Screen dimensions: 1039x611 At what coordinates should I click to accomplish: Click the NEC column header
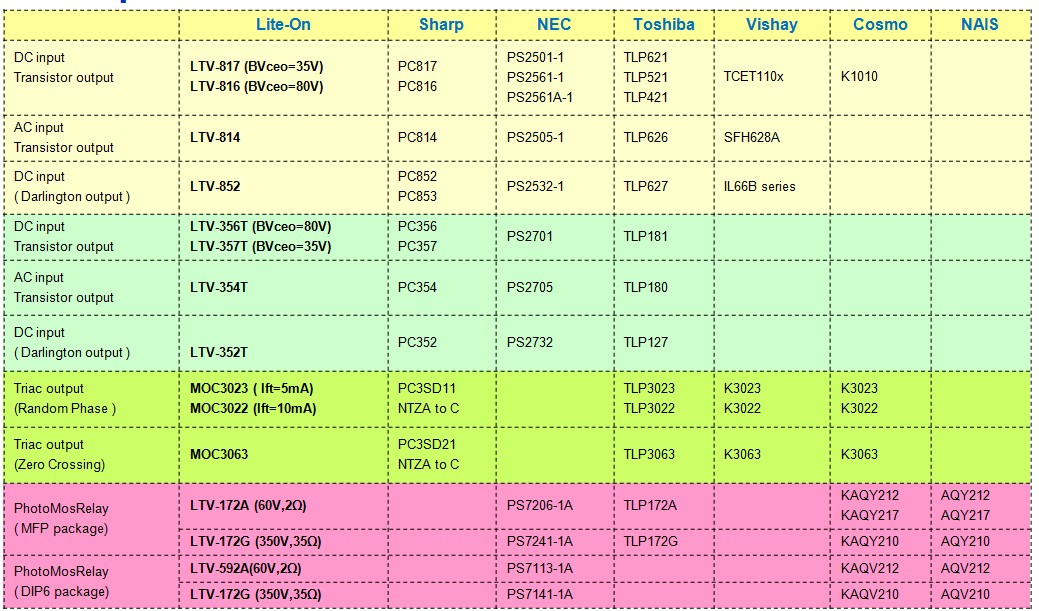point(553,25)
